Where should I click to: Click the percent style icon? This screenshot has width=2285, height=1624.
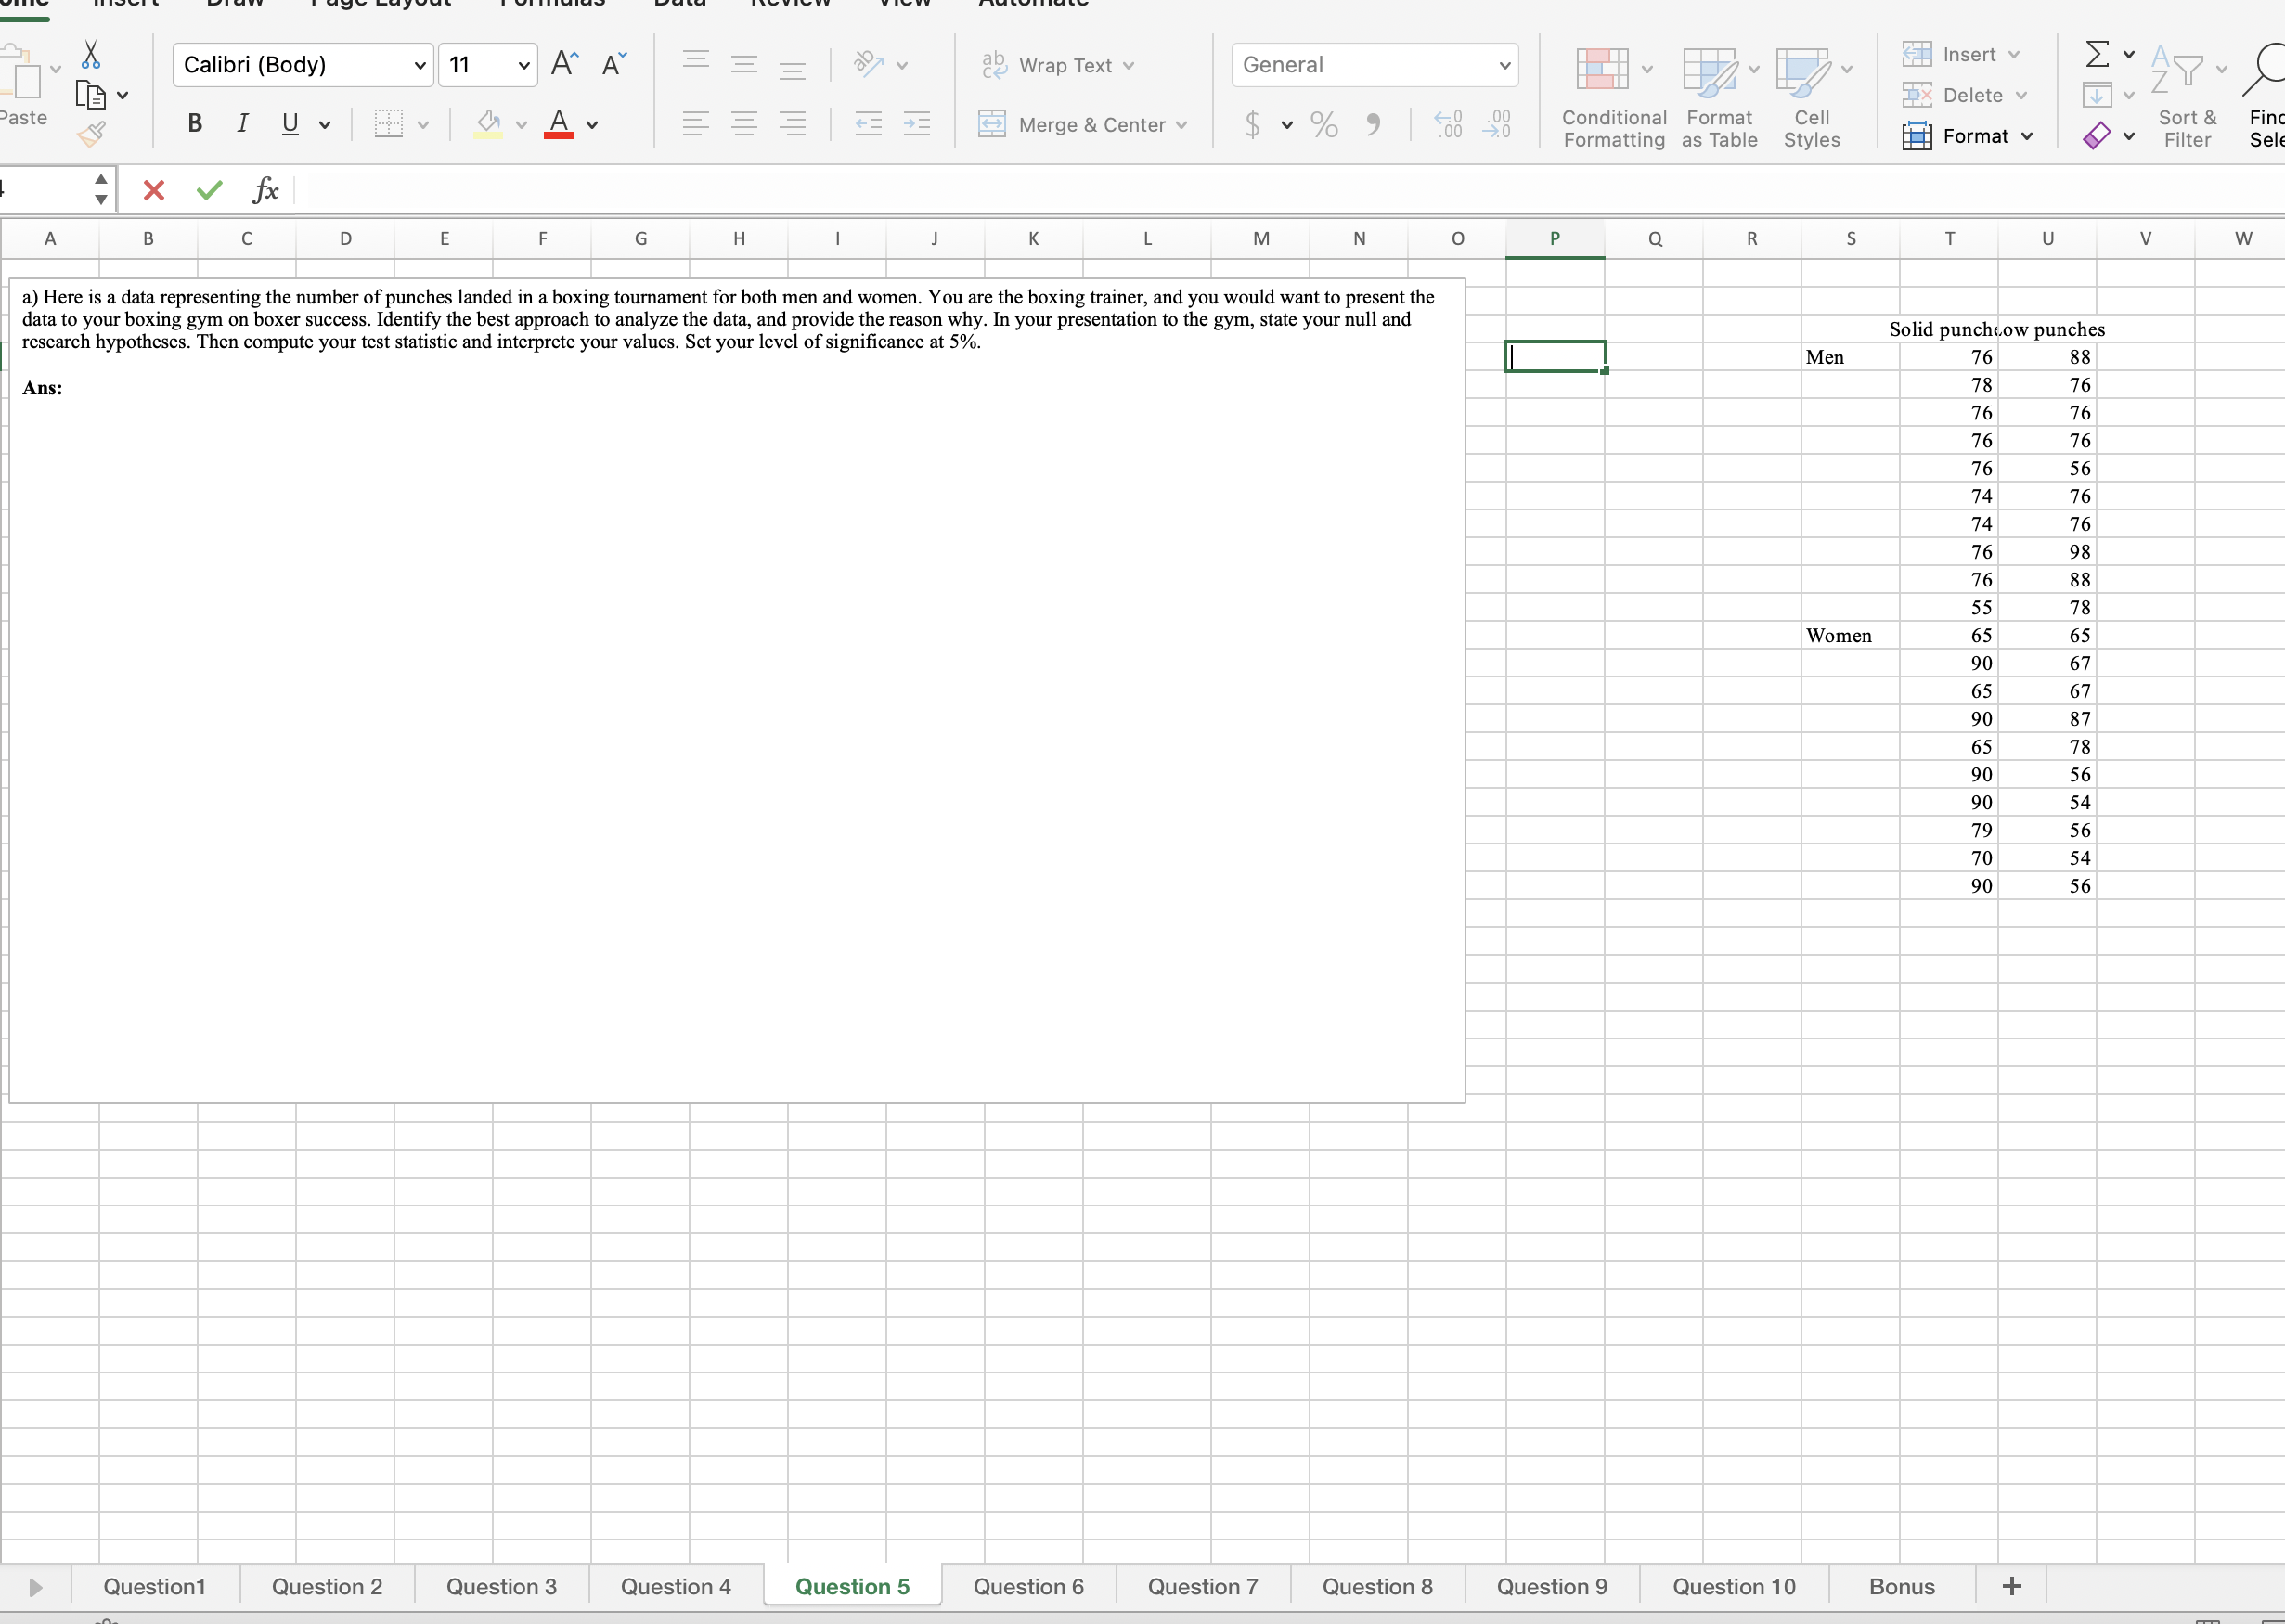click(1324, 125)
